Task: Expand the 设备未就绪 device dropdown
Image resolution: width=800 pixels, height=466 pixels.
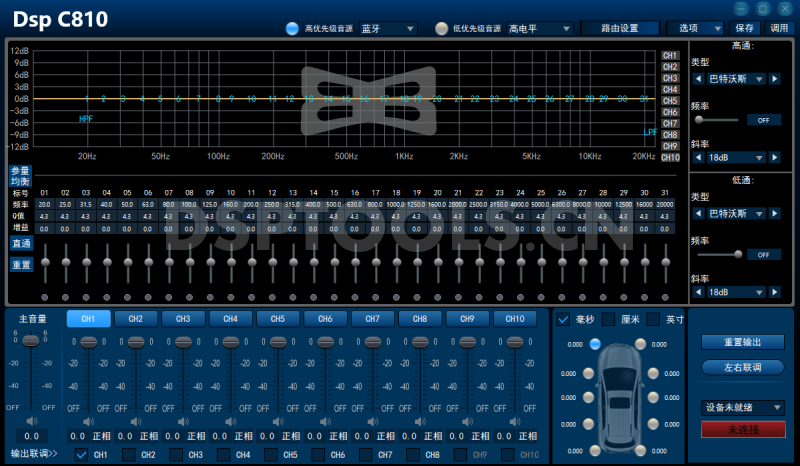Action: (x=741, y=407)
